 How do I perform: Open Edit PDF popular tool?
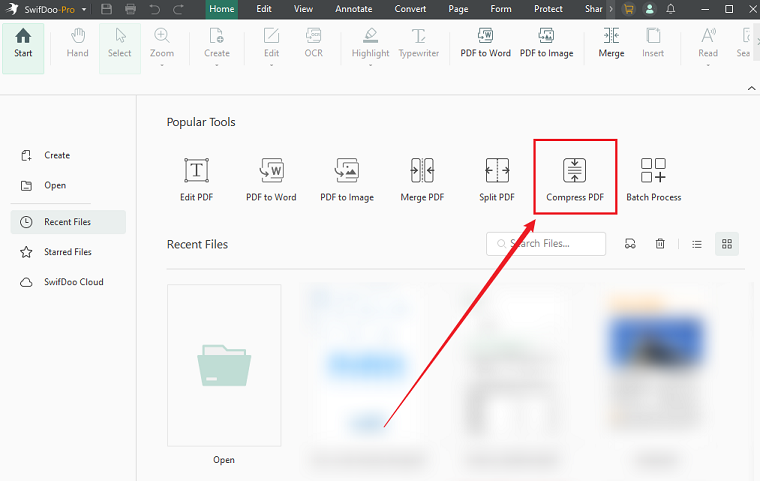pyautogui.click(x=196, y=180)
